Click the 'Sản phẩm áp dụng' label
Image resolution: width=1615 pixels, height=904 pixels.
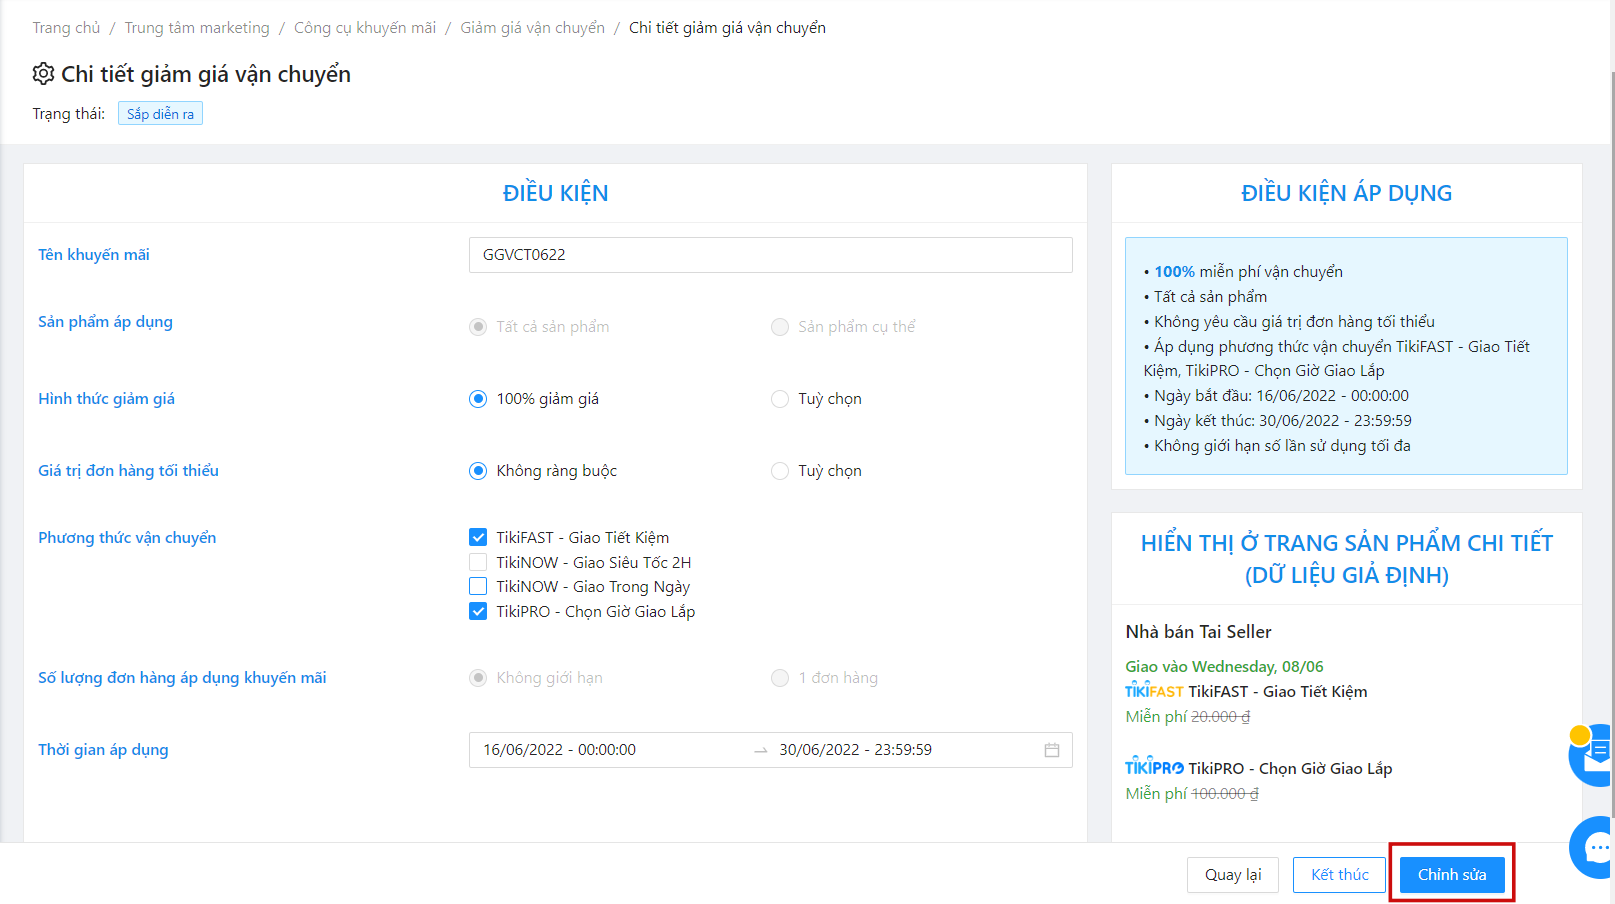[x=105, y=322]
